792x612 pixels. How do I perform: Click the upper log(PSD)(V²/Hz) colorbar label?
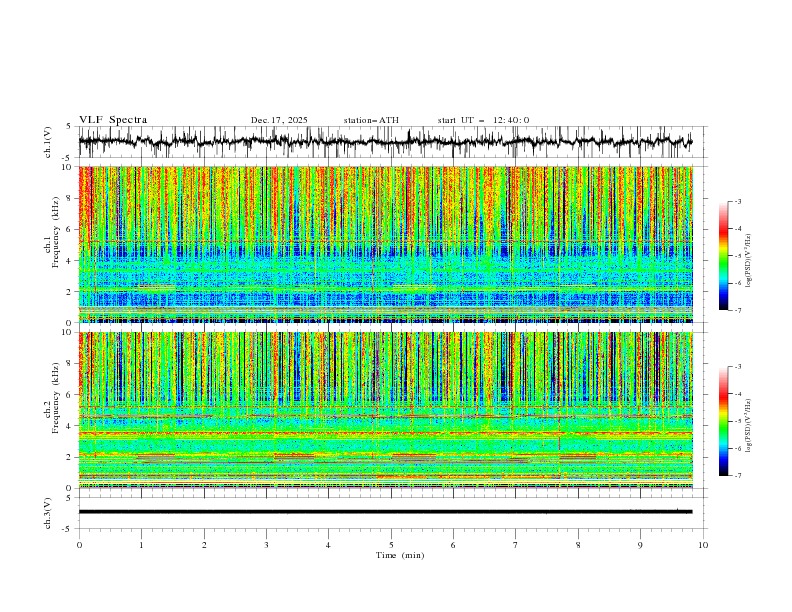click(749, 261)
